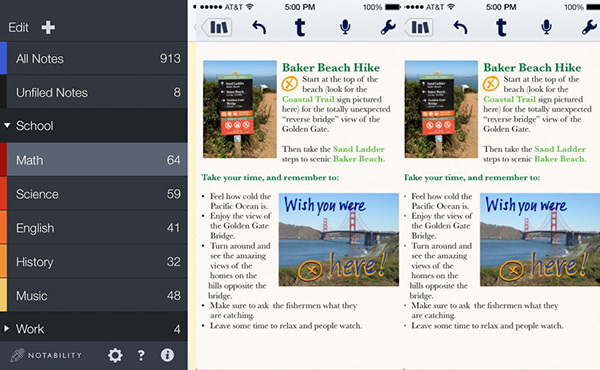The width and height of the screenshot is (600, 370).
Task: Click the Notability logo
Action: (x=46, y=355)
